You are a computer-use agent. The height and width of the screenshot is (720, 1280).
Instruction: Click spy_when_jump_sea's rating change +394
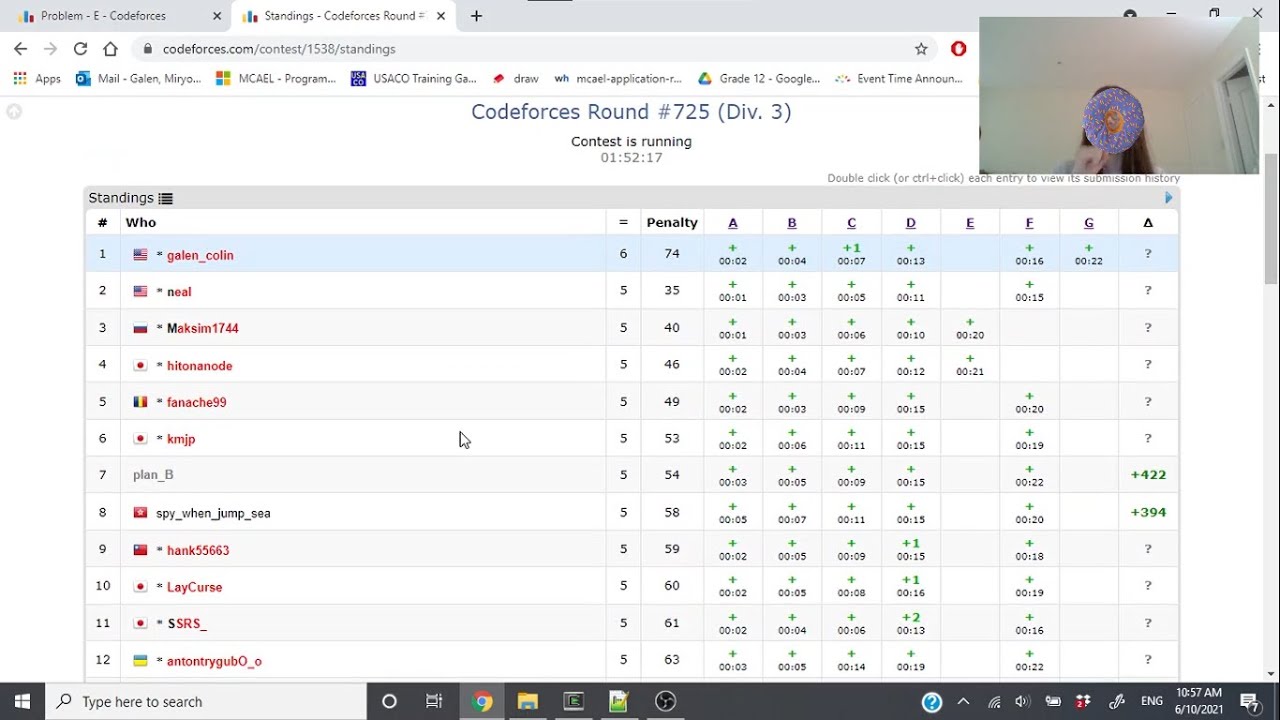[1148, 512]
